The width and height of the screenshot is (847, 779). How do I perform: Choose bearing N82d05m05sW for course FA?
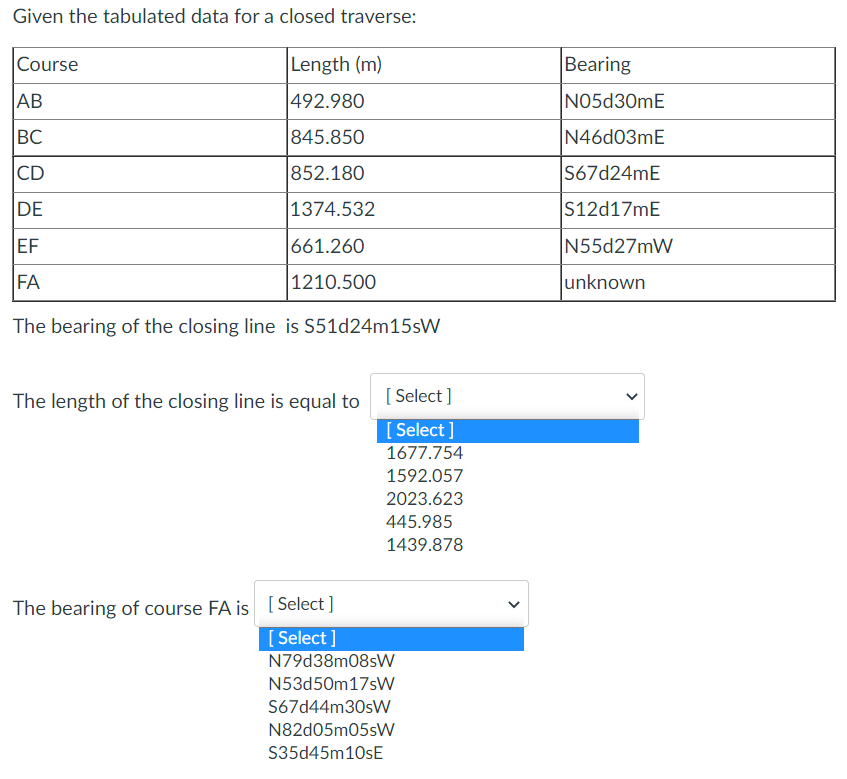pos(331,730)
